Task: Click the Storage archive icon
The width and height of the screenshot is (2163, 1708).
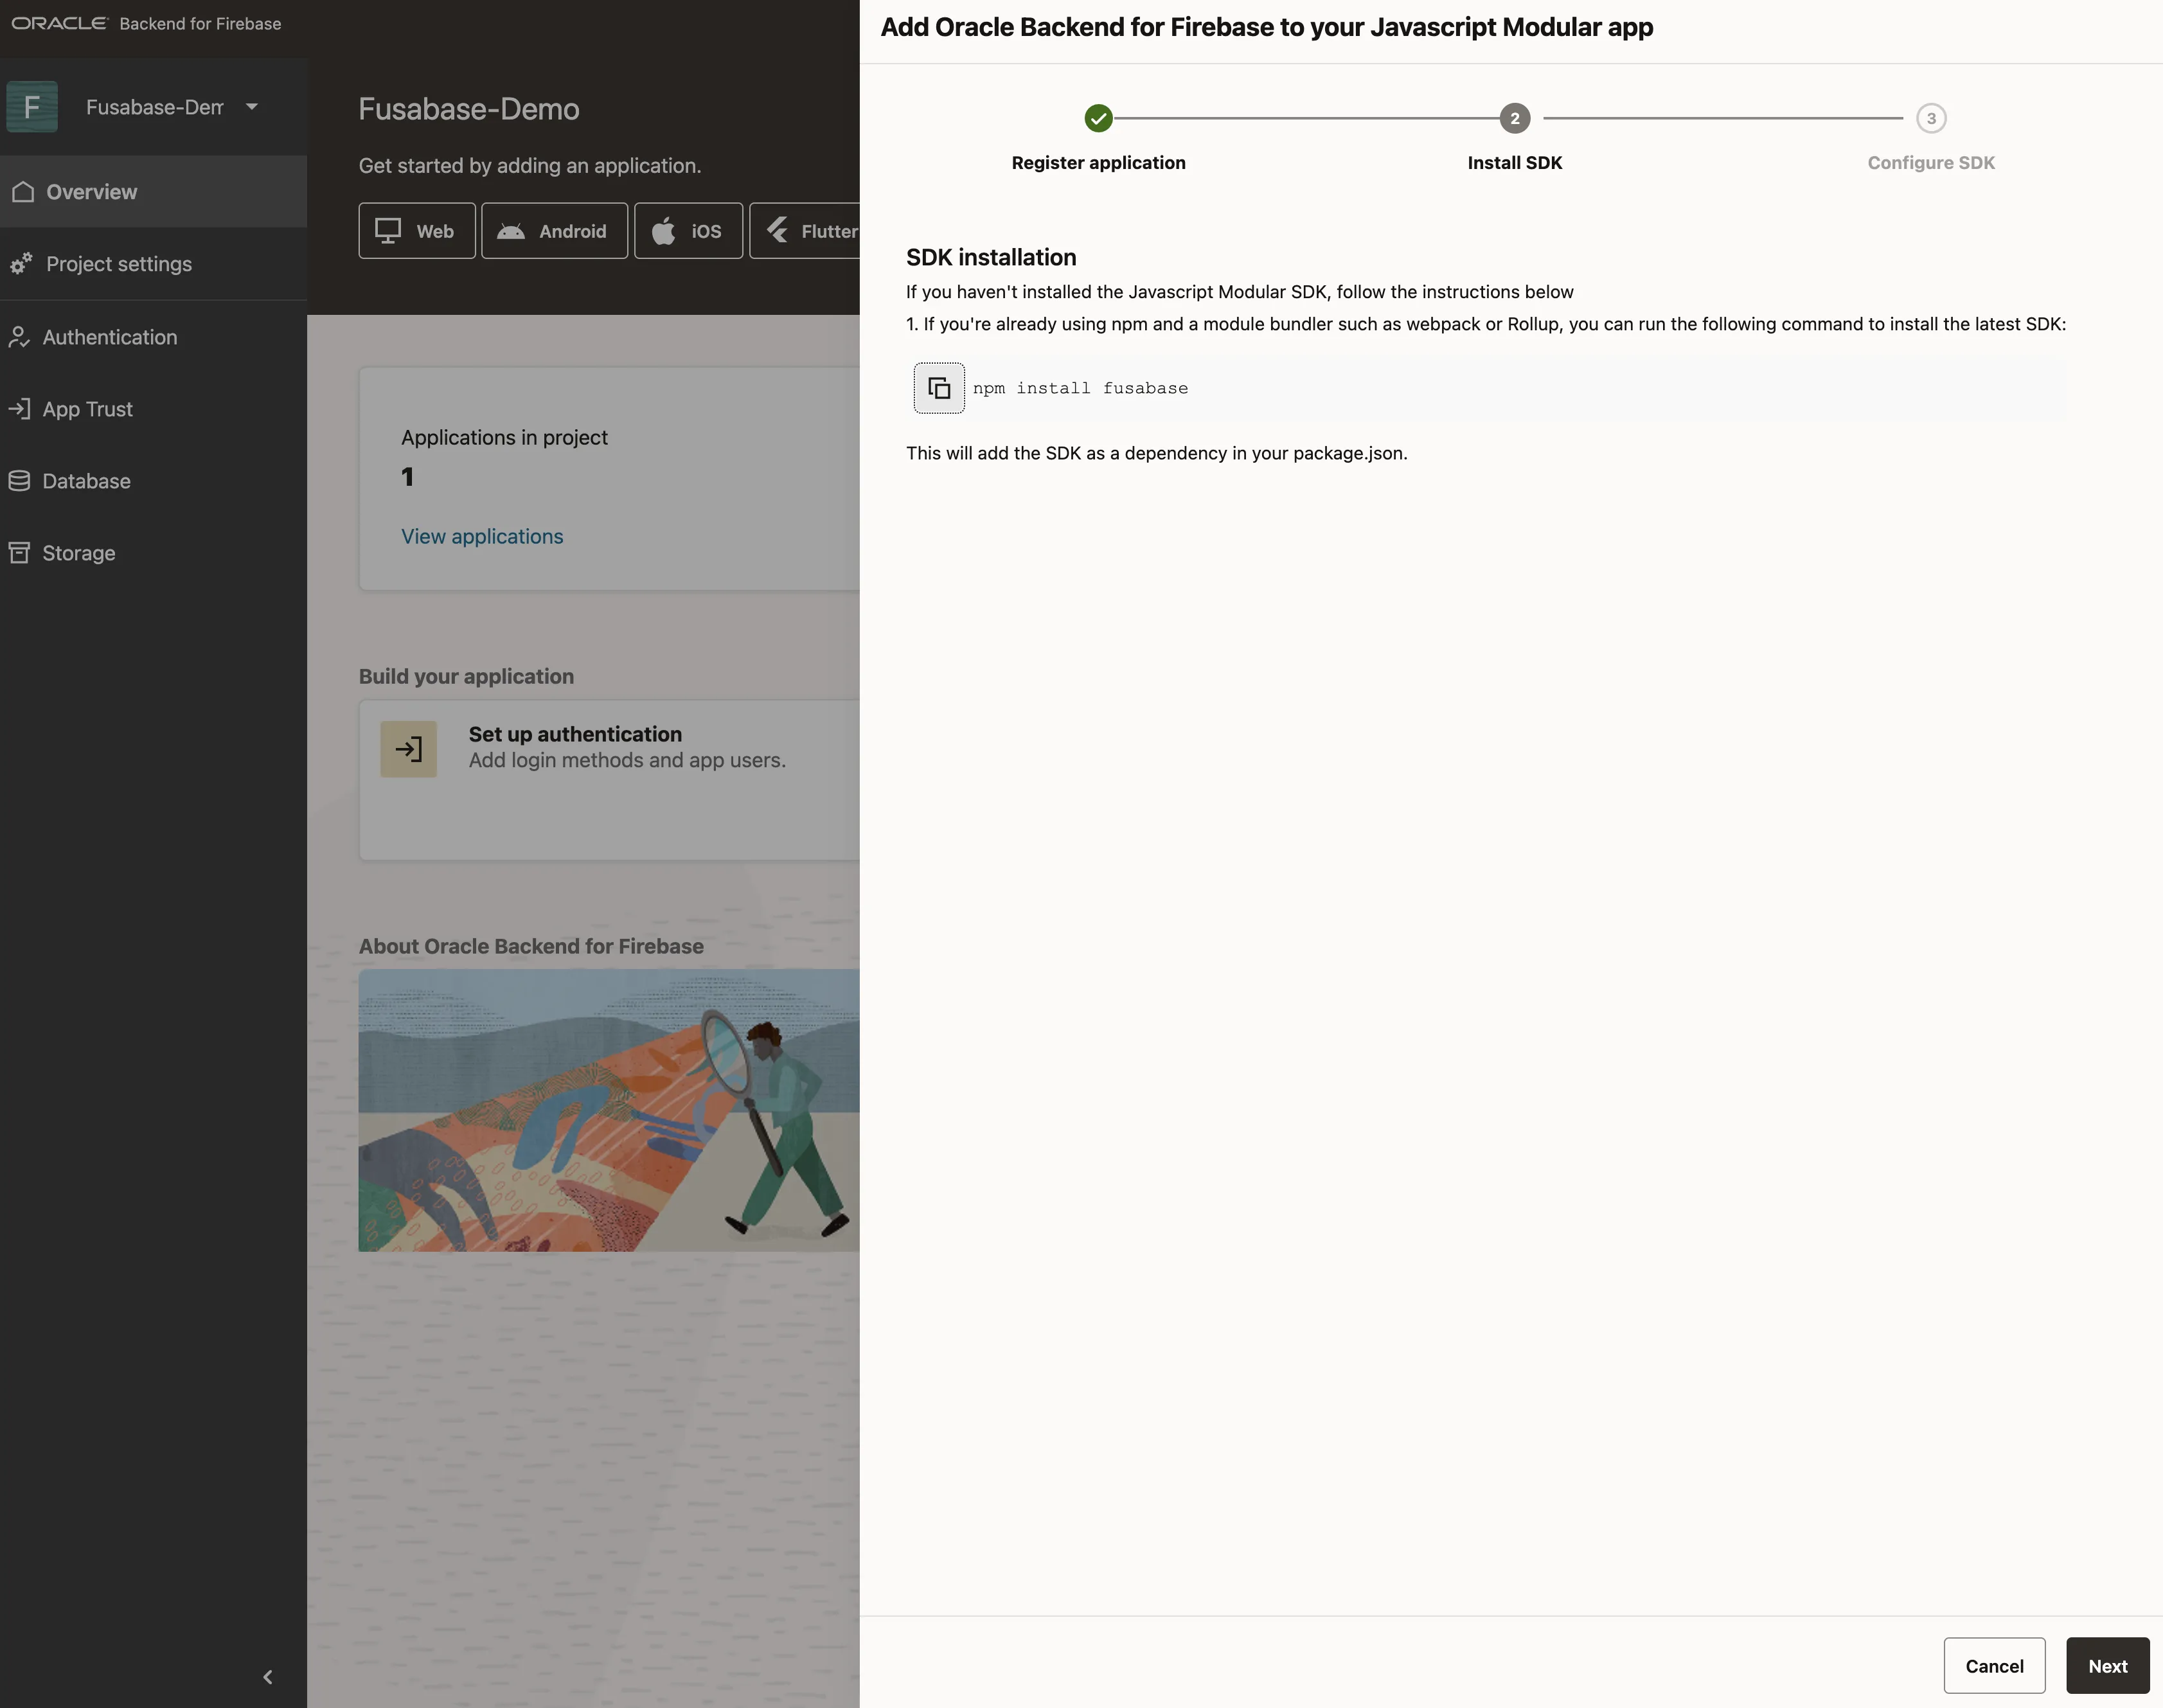Action: tap(19, 553)
